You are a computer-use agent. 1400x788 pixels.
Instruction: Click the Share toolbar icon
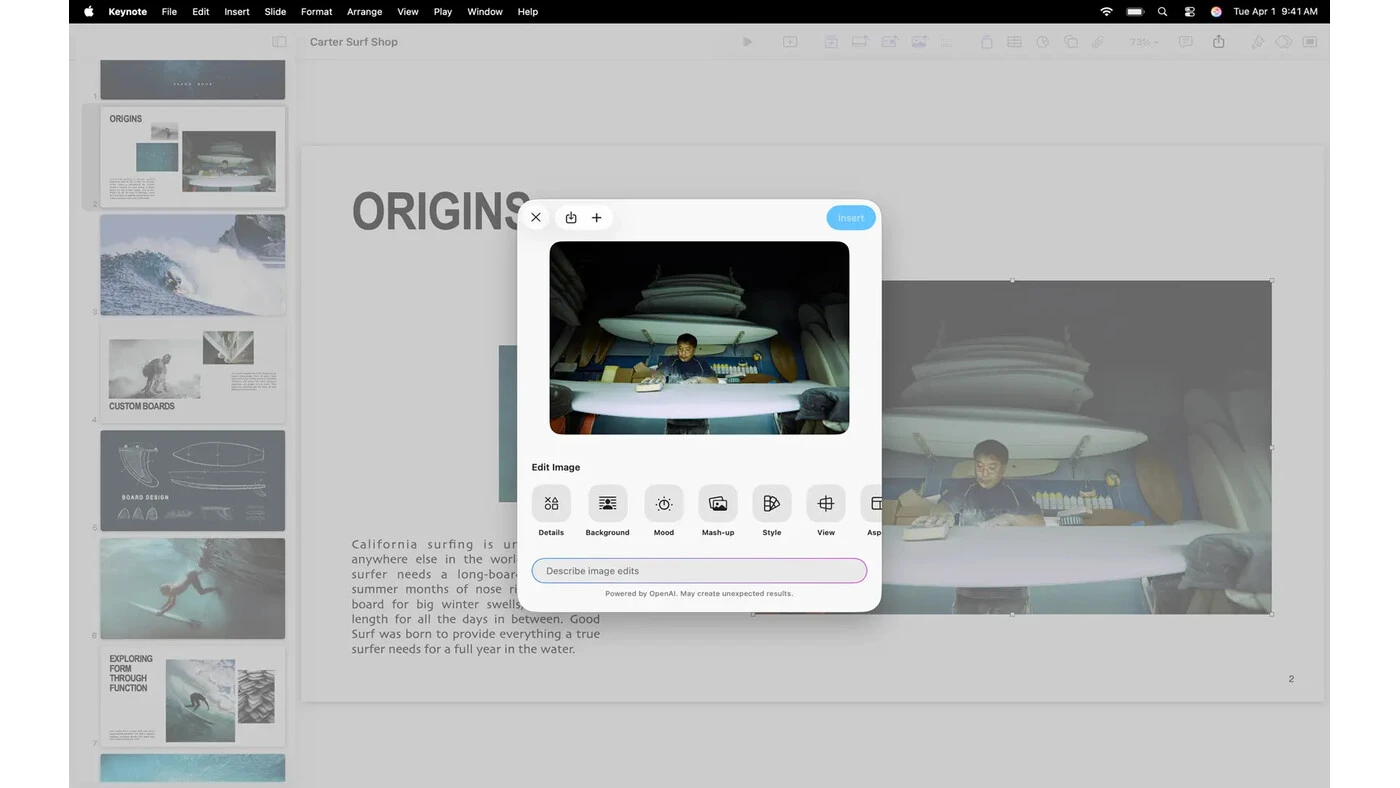pos(1218,42)
